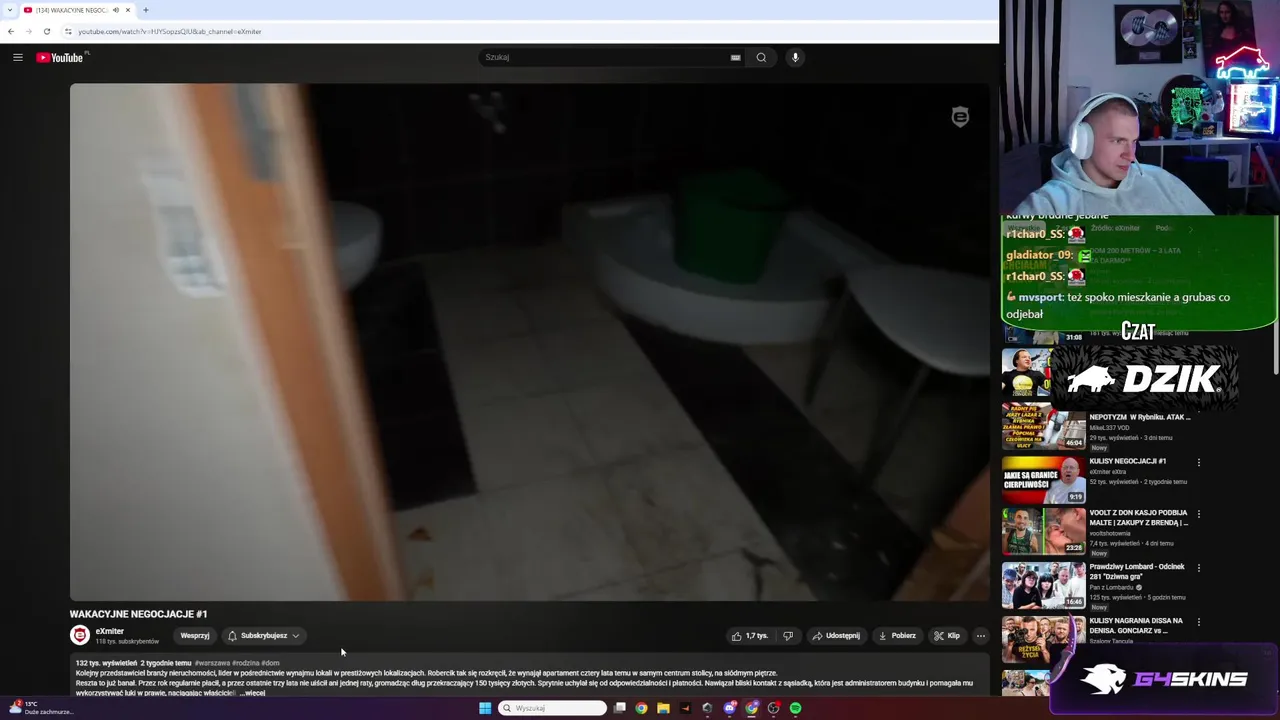Open KULISY NEGOCJACJI #1 video title
This screenshot has height=720, width=1280.
pos(1128,461)
